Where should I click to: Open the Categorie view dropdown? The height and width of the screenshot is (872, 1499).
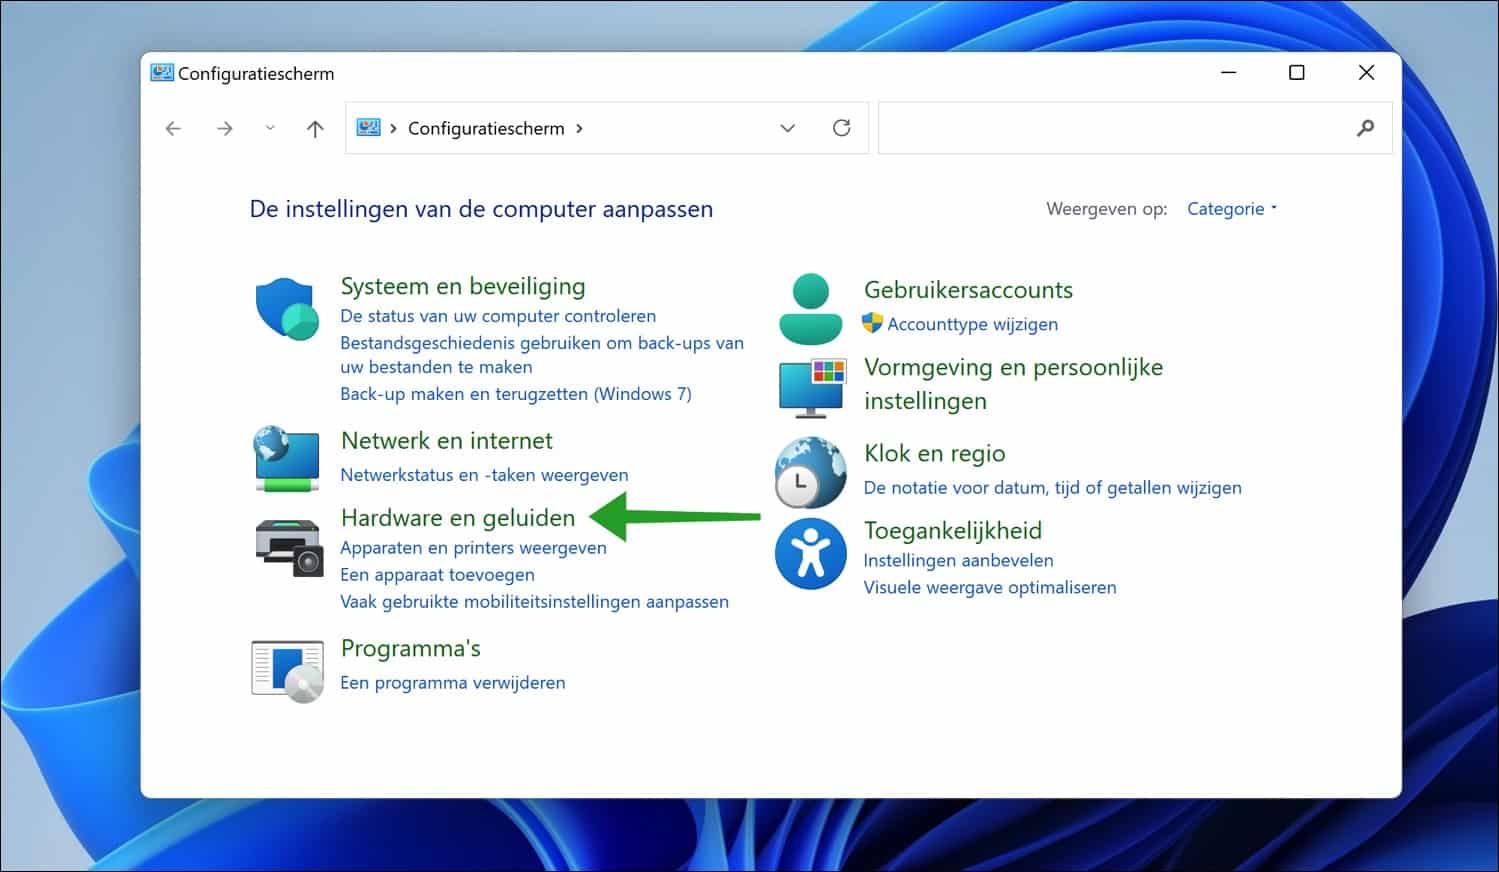pos(1230,208)
